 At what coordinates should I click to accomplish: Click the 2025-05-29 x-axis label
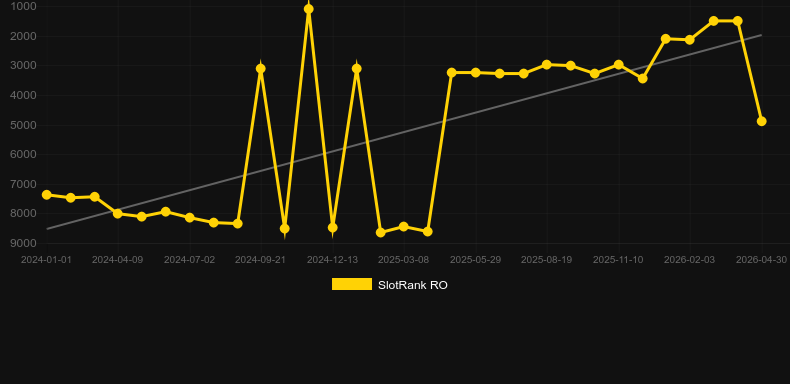476,260
